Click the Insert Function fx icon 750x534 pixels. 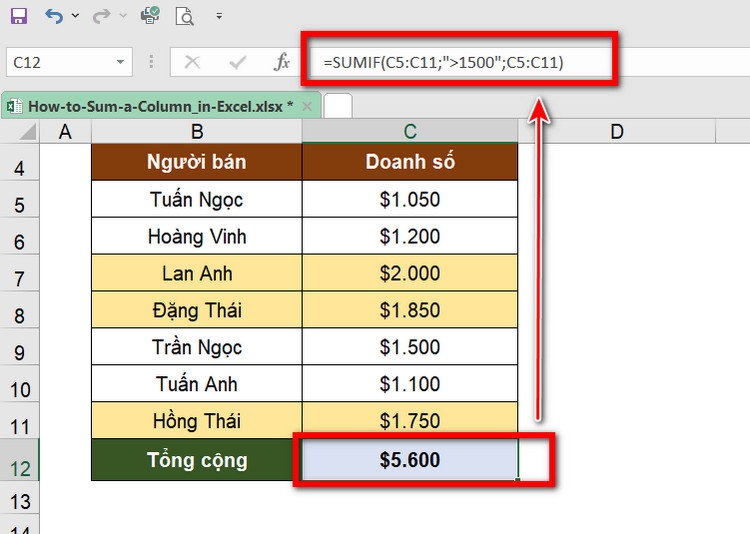point(282,62)
